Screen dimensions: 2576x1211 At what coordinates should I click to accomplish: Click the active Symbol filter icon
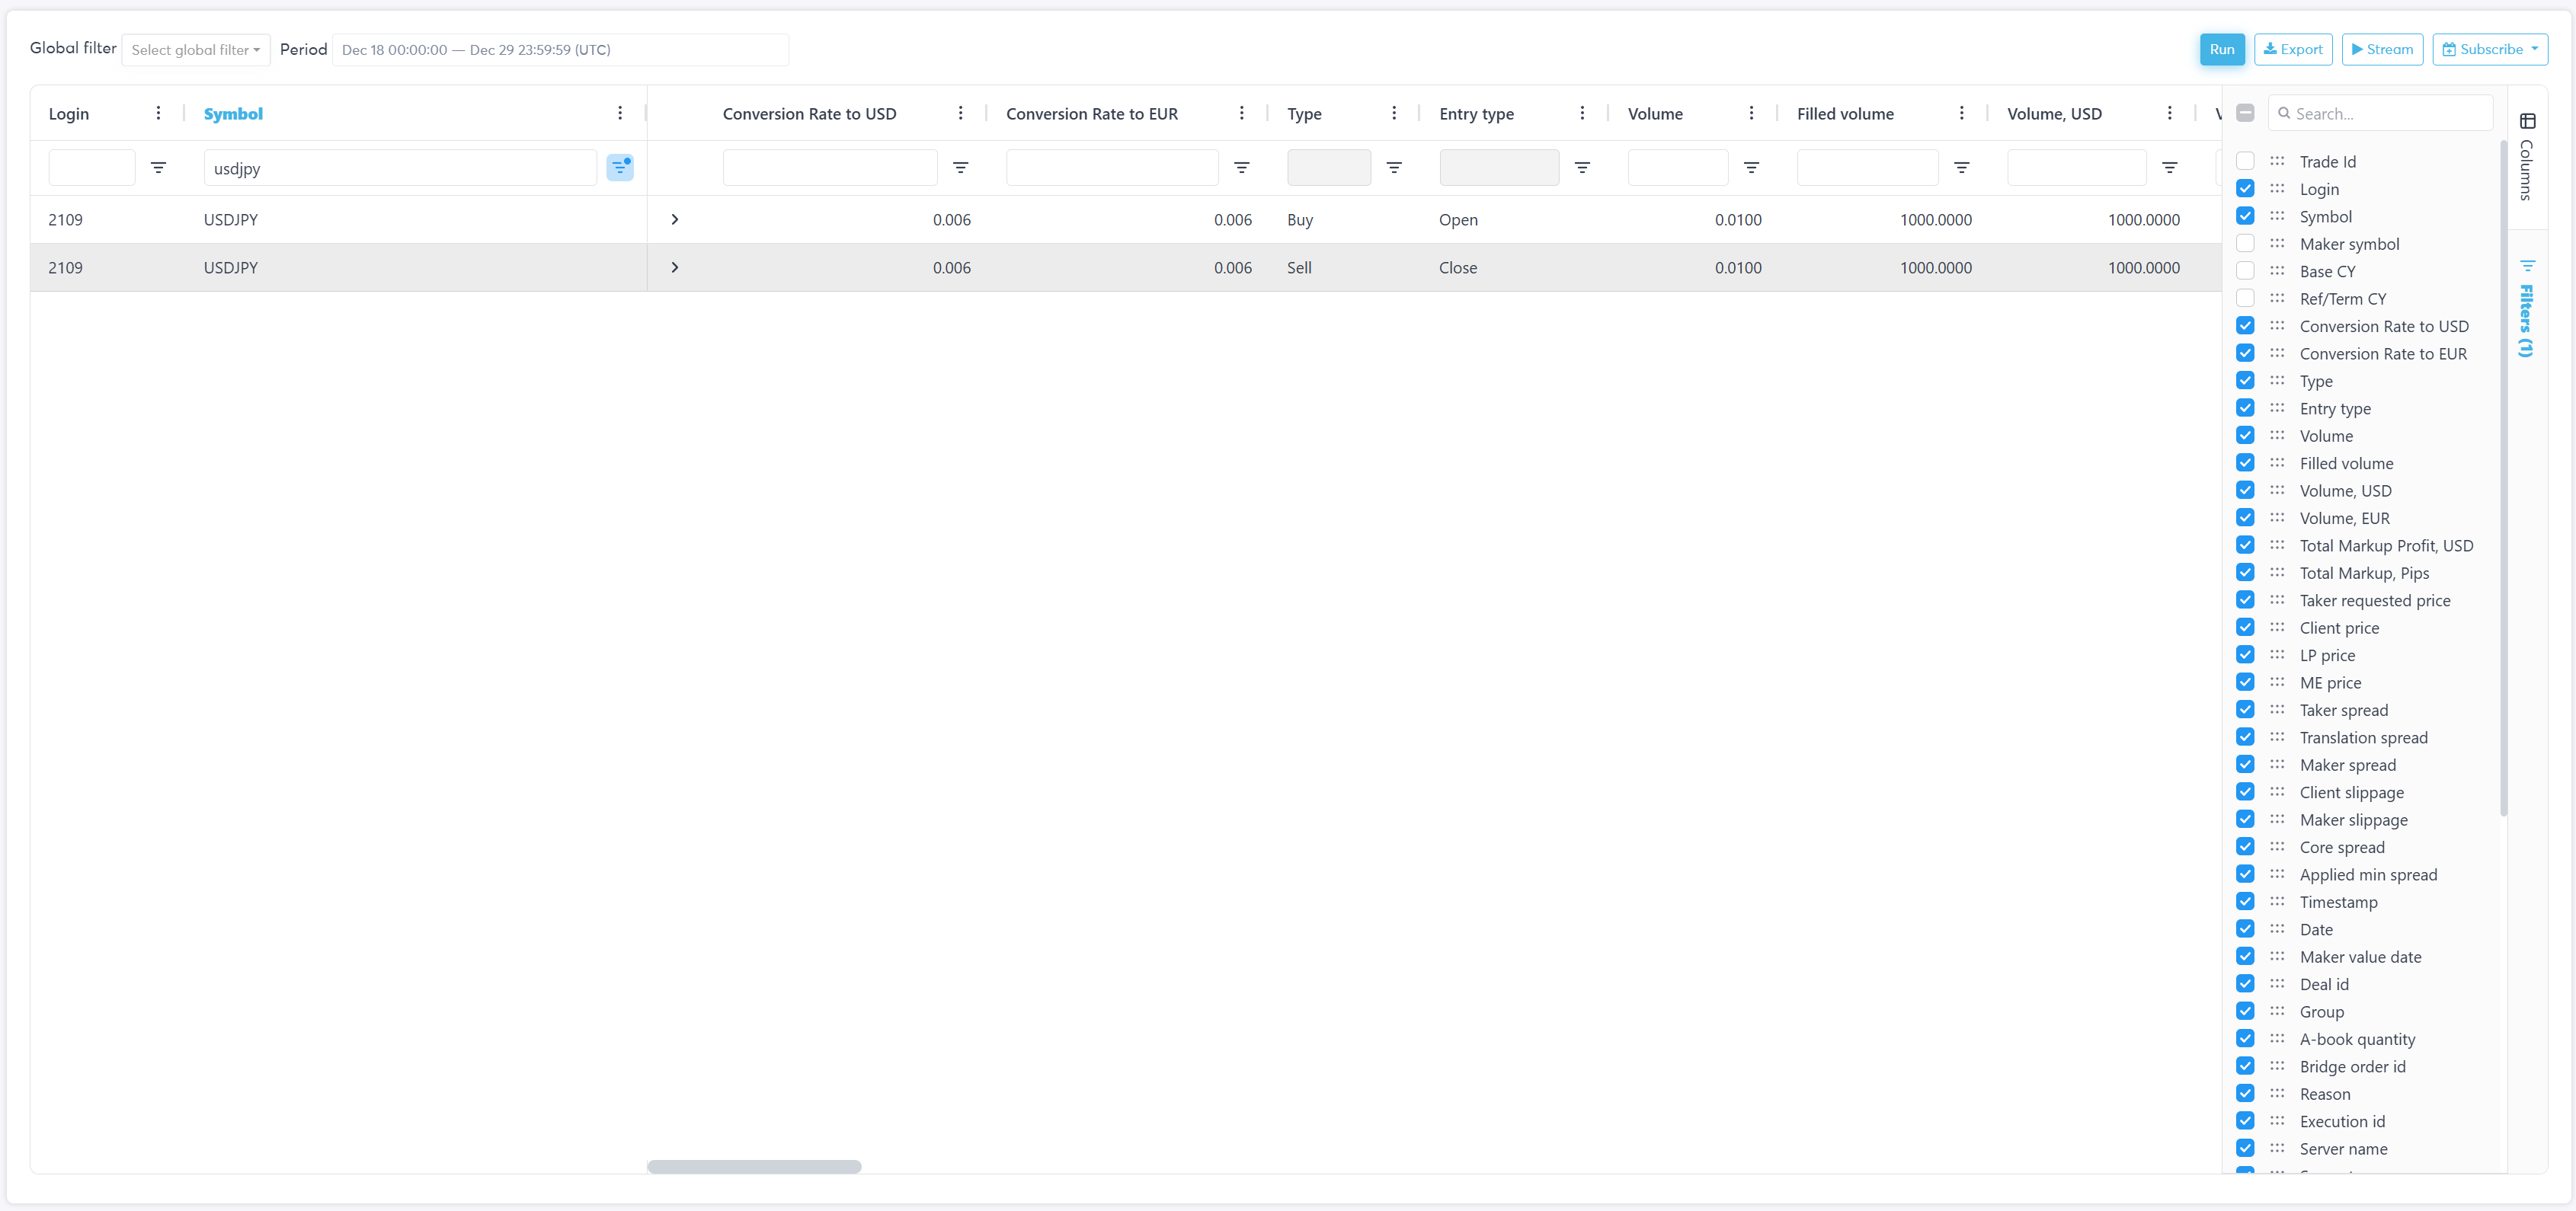[x=620, y=167]
